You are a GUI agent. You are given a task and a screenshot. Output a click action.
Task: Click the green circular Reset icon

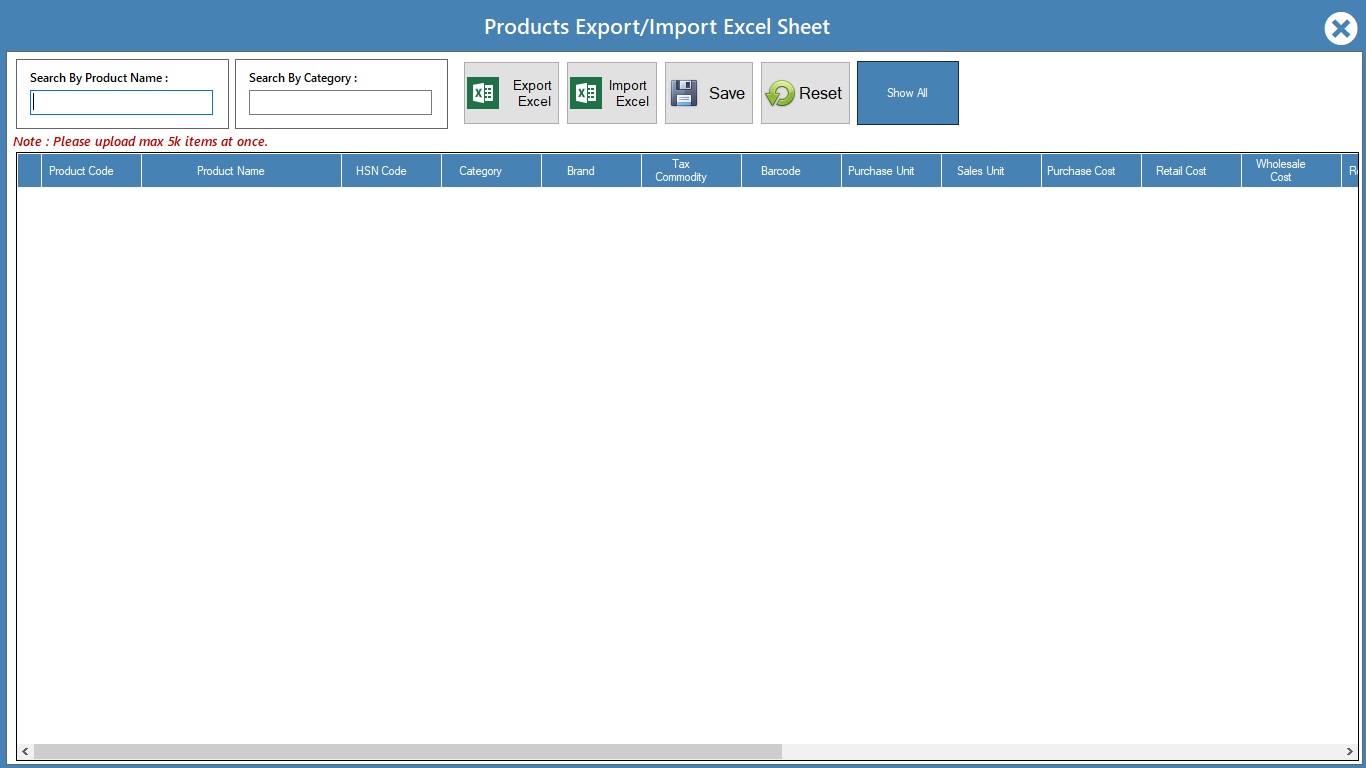[x=780, y=94]
